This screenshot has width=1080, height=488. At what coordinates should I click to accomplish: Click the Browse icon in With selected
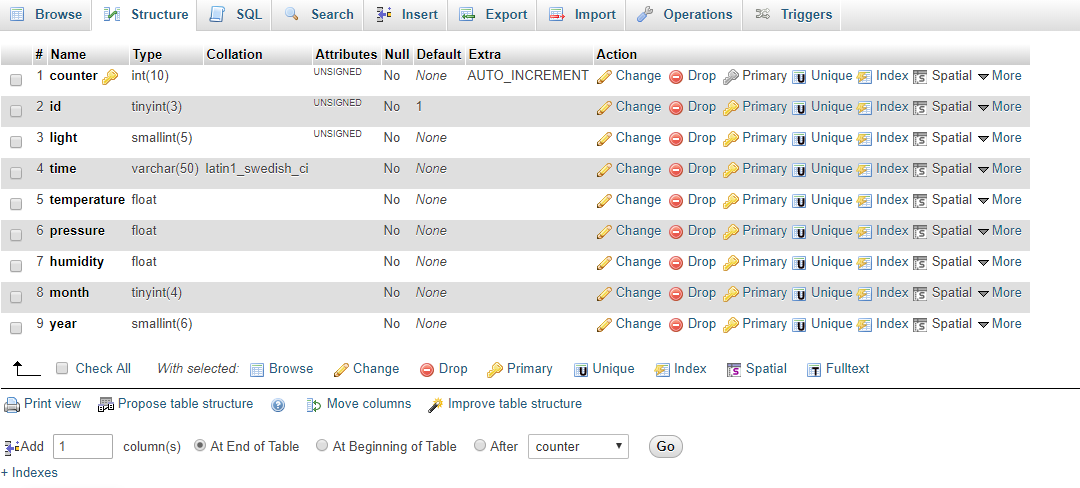pos(257,370)
